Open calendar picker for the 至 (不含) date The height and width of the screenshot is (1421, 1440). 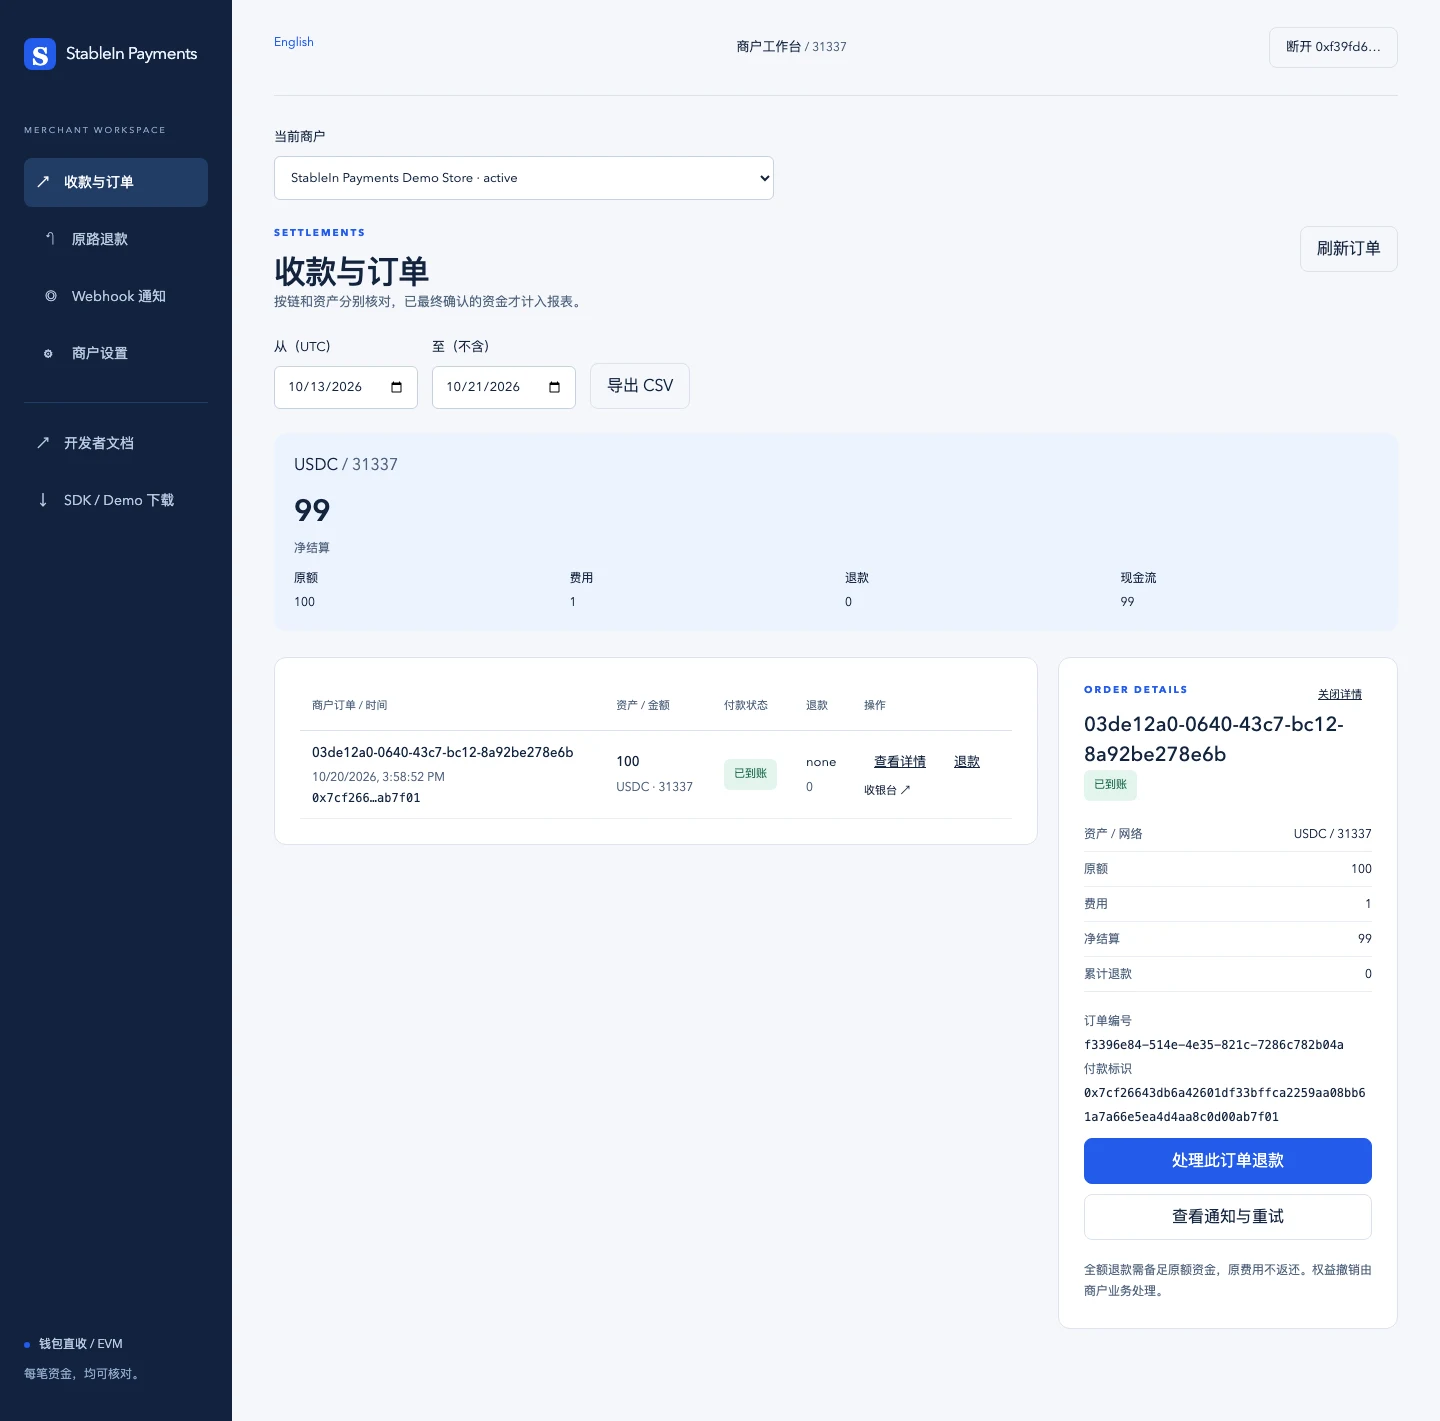(555, 387)
